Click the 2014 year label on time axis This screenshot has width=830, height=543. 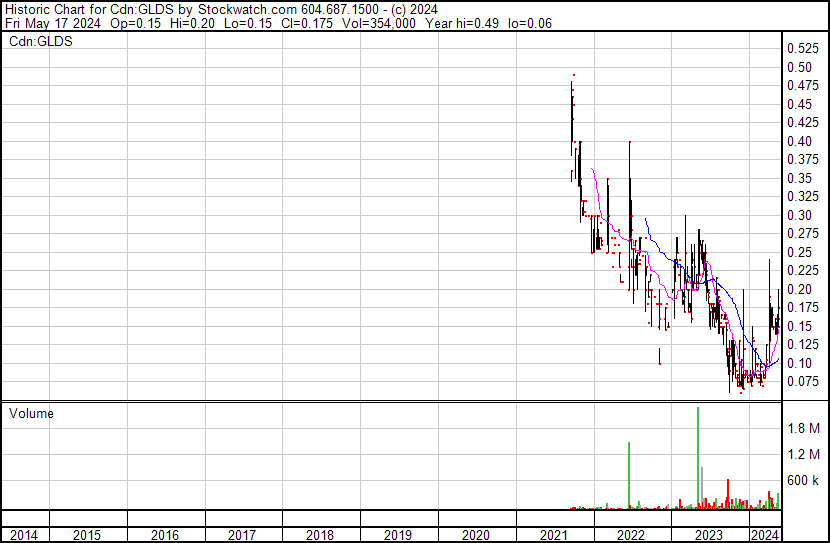point(24,534)
